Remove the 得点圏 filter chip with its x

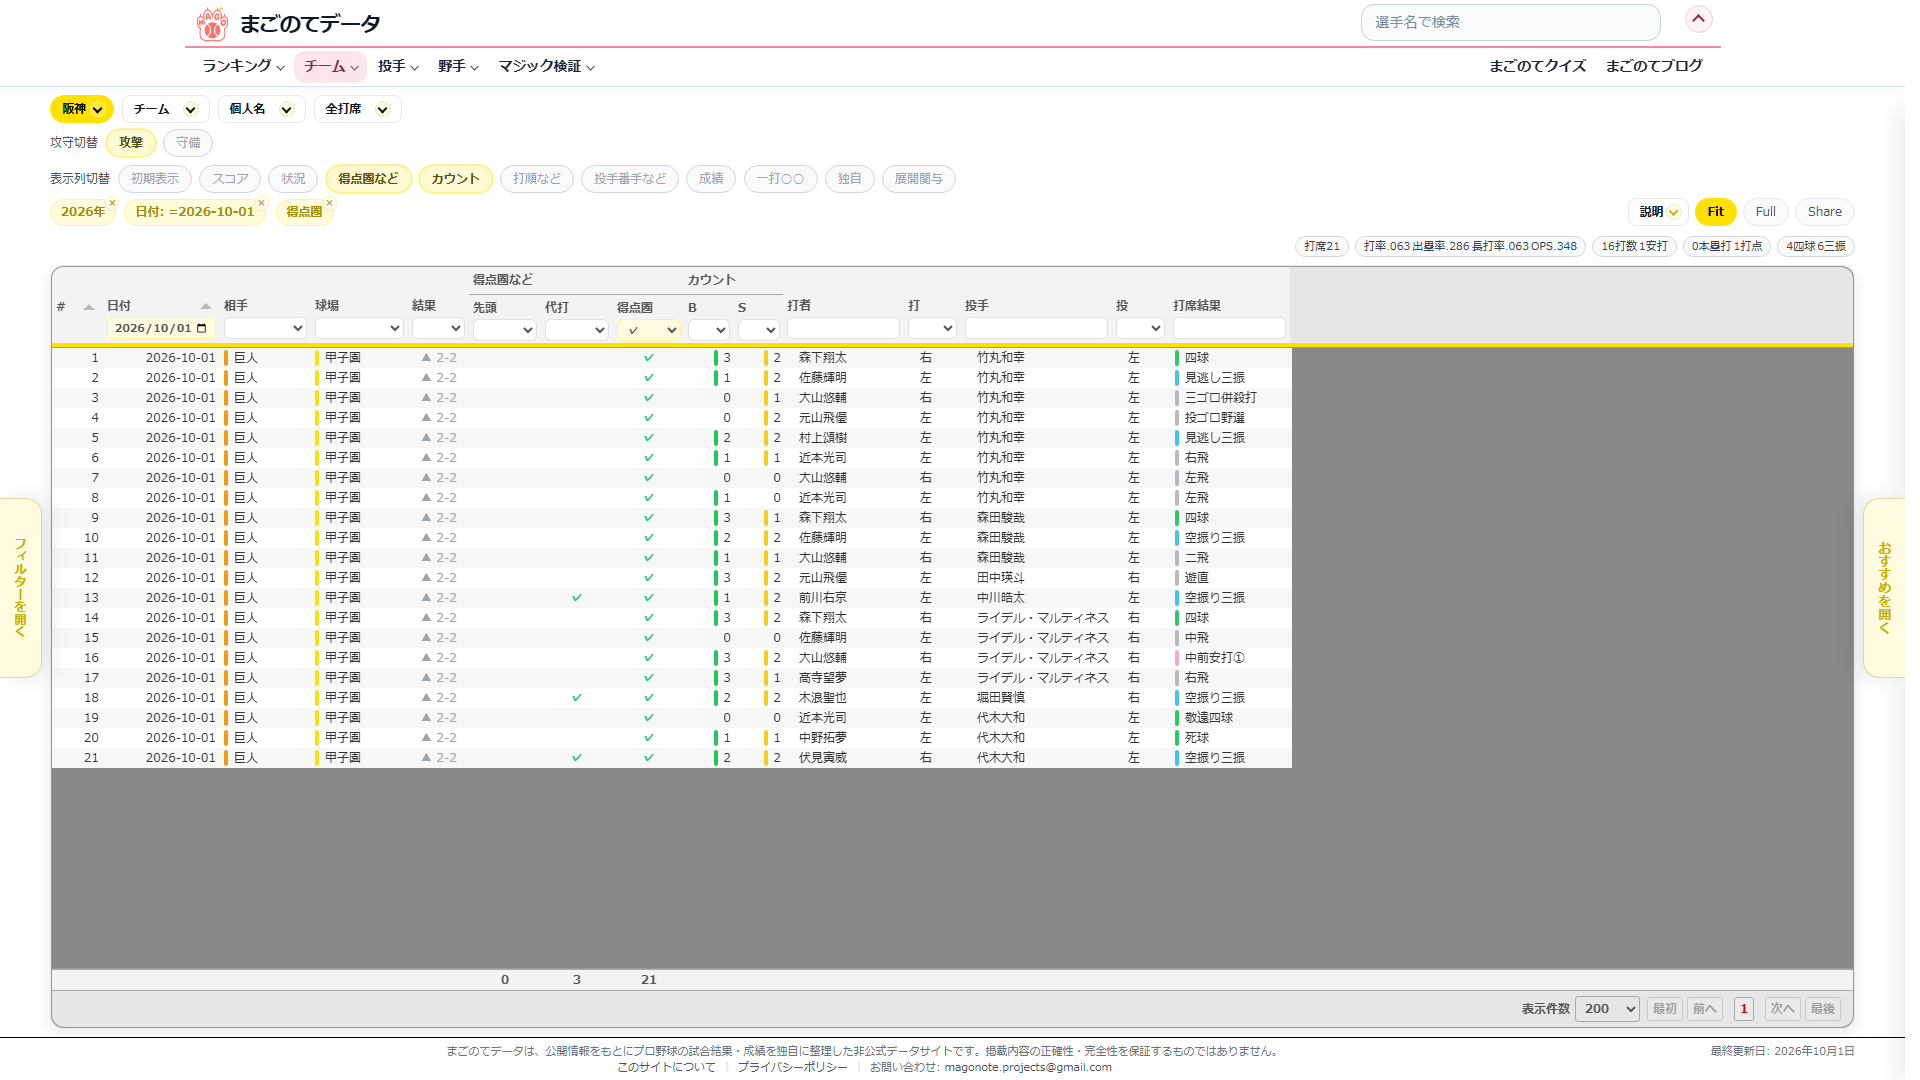[329, 203]
